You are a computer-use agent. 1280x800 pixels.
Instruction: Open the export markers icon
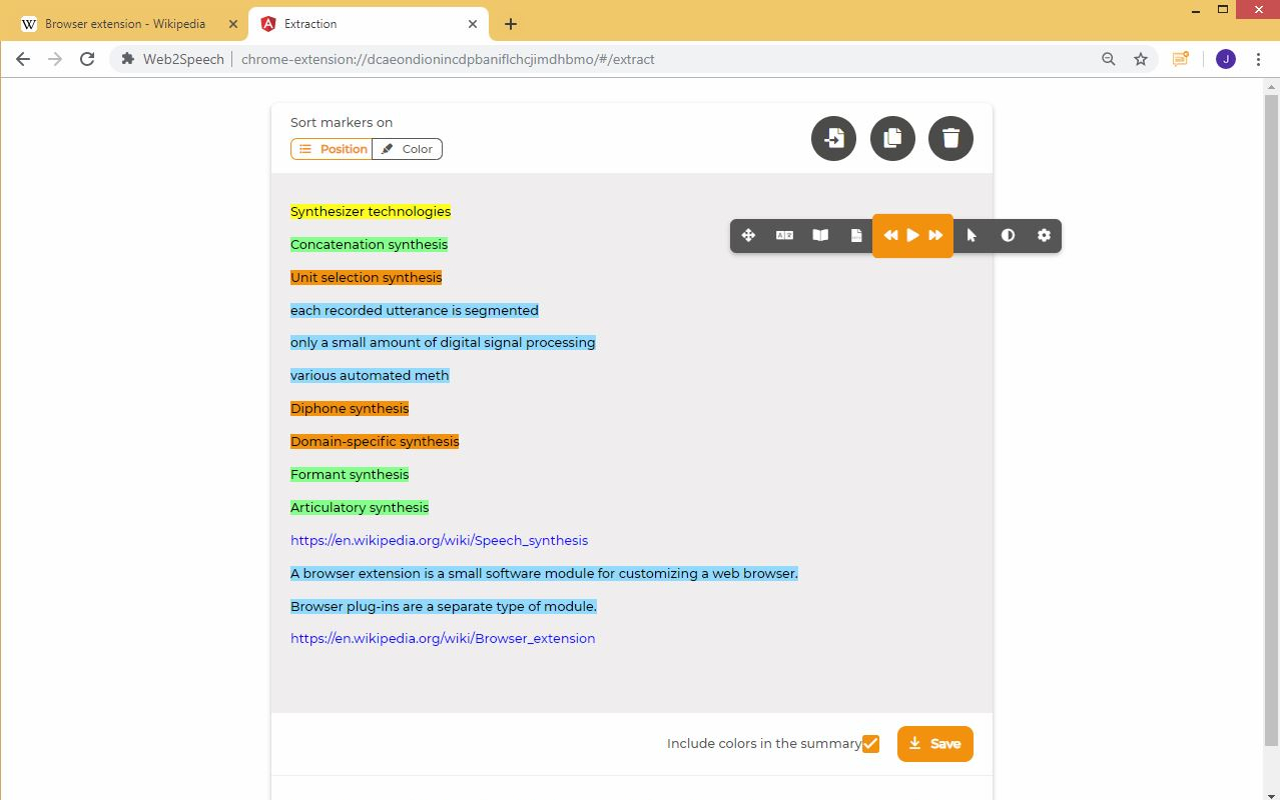coord(833,138)
